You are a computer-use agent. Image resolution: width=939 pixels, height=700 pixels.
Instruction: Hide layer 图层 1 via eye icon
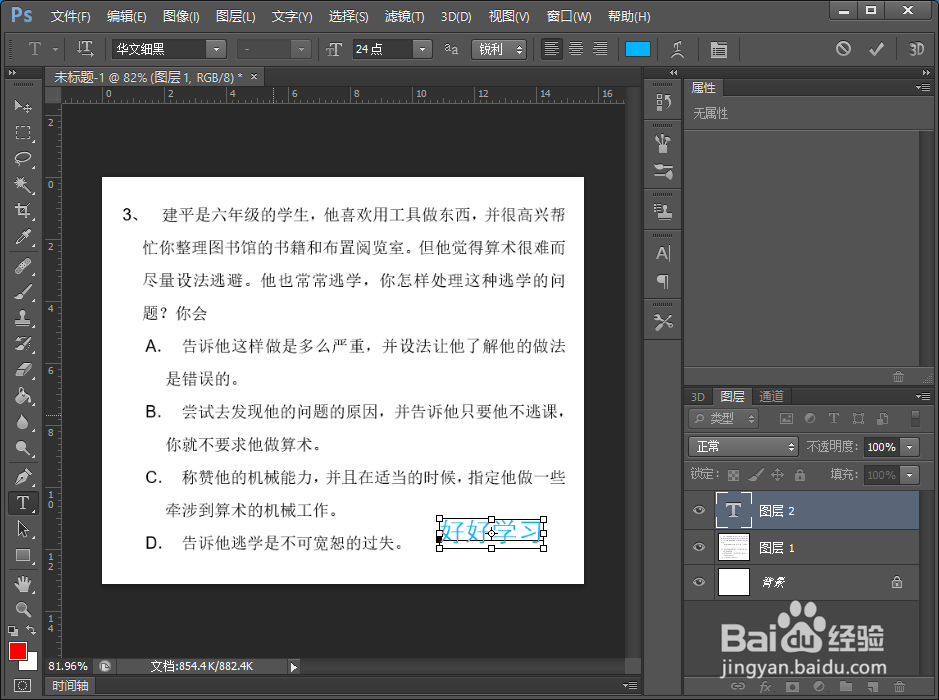coord(698,547)
